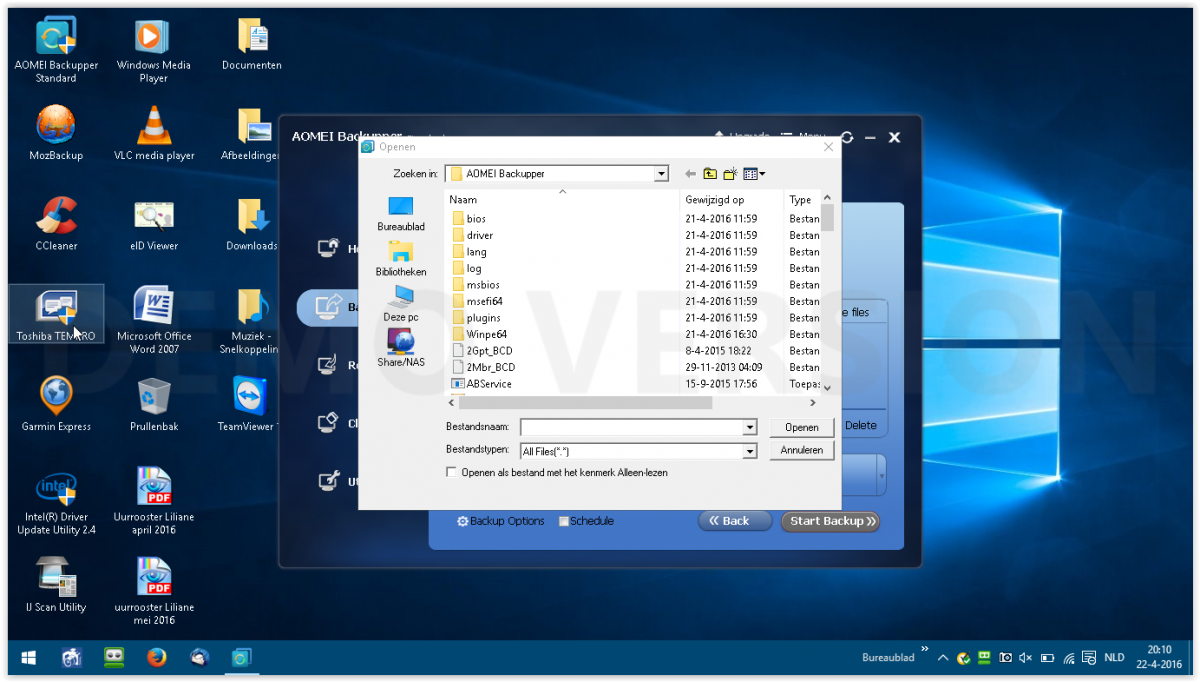This screenshot has width=1200, height=682.
Task: Click the horizontal scrollbar of the file list
Action: (584, 403)
